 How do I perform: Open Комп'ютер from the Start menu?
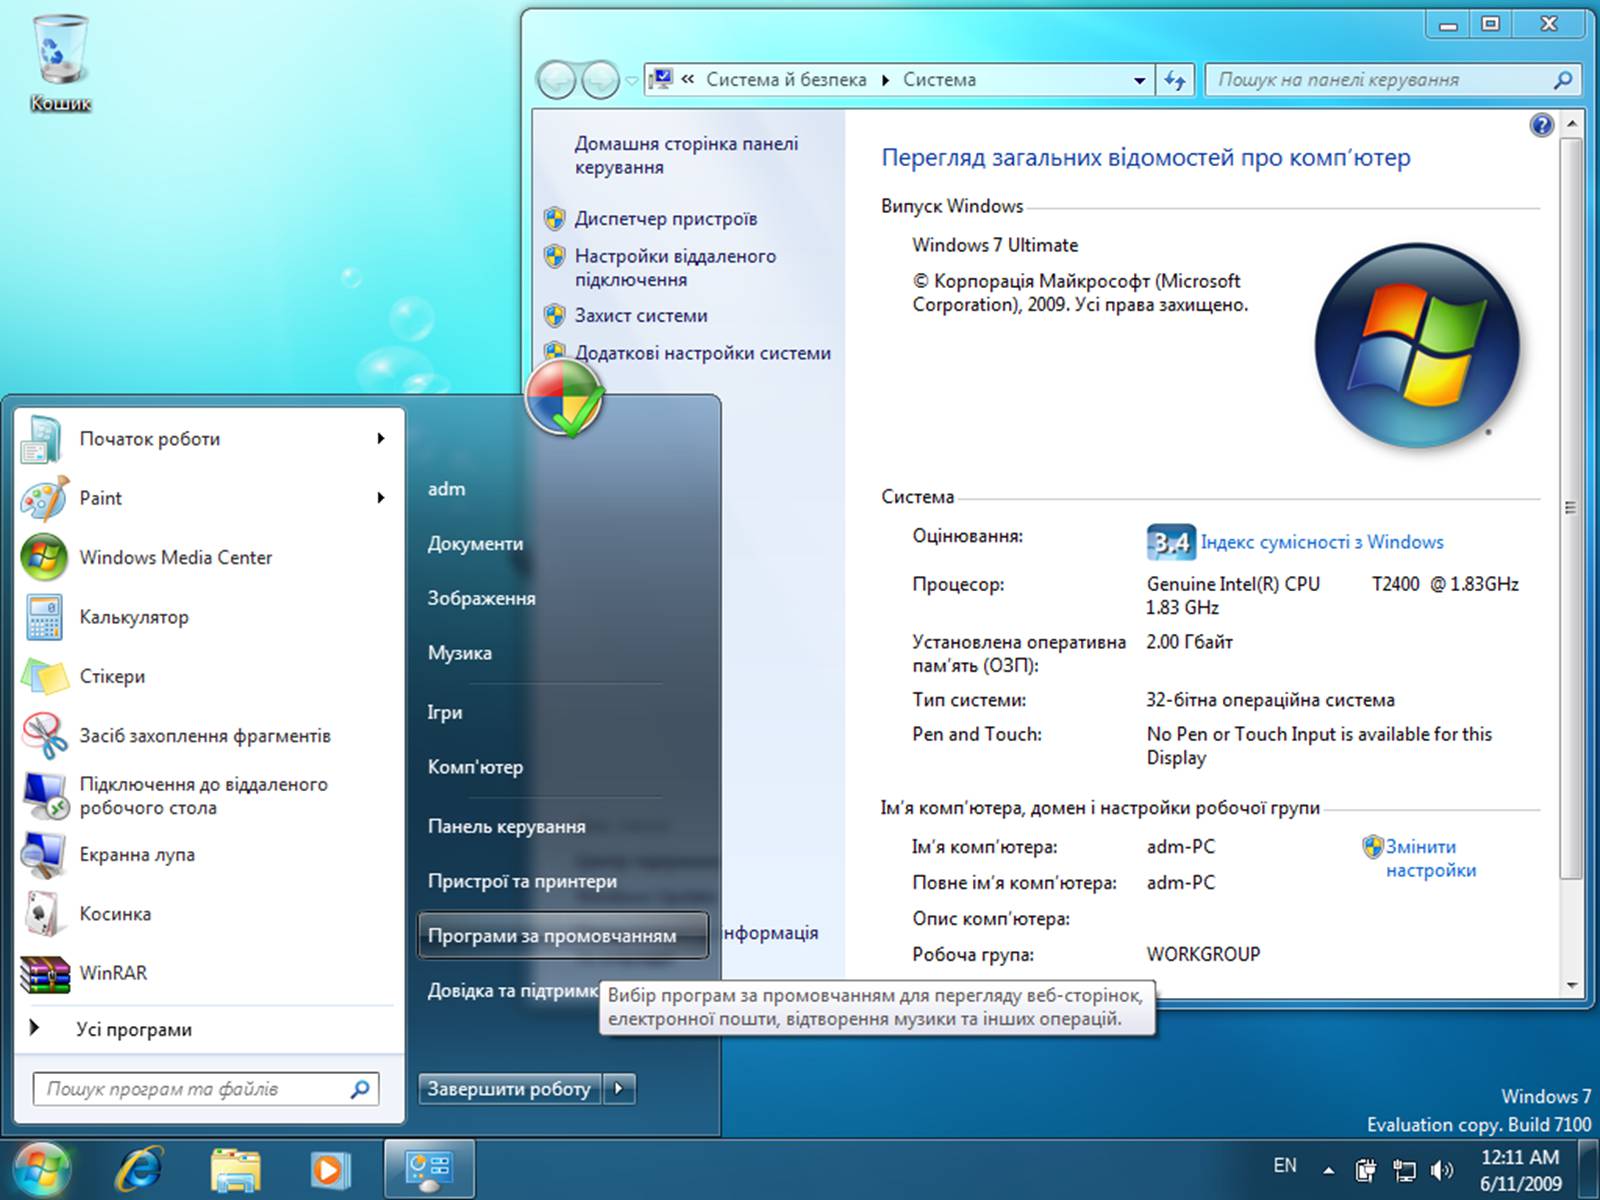pyautogui.click(x=475, y=767)
